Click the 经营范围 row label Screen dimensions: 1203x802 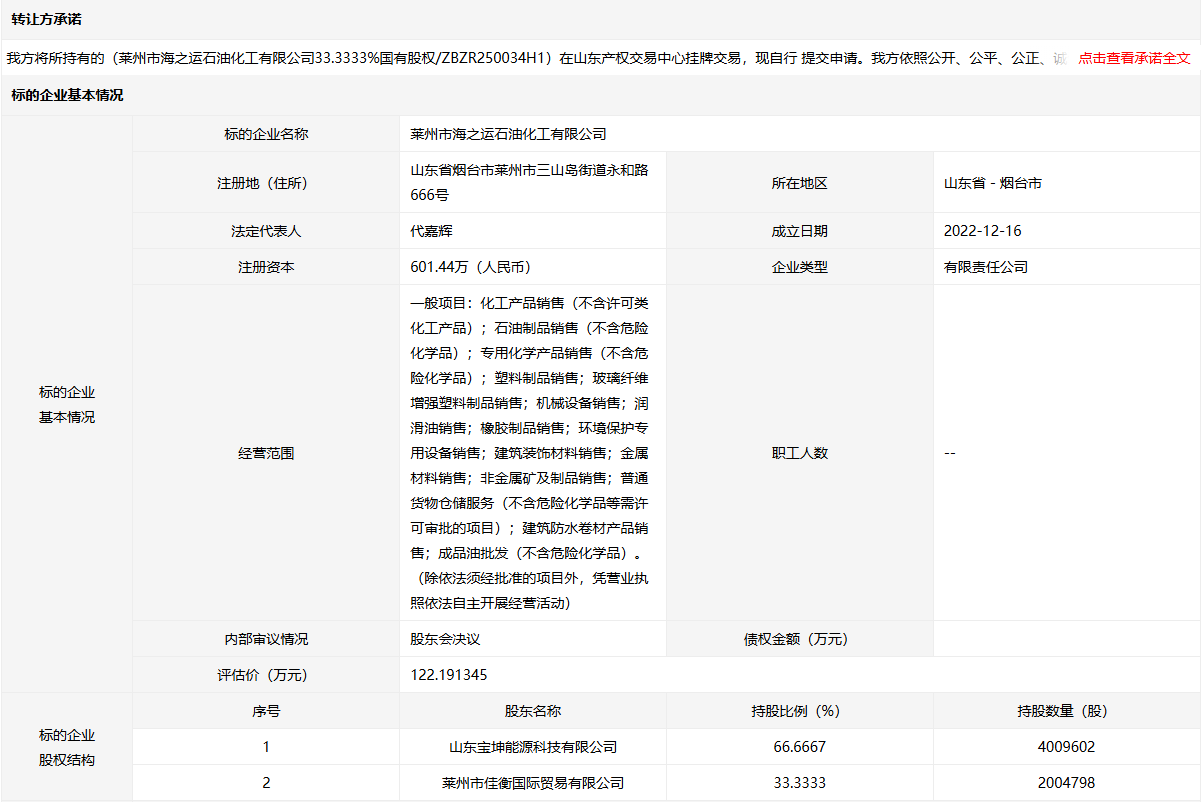[266, 453]
